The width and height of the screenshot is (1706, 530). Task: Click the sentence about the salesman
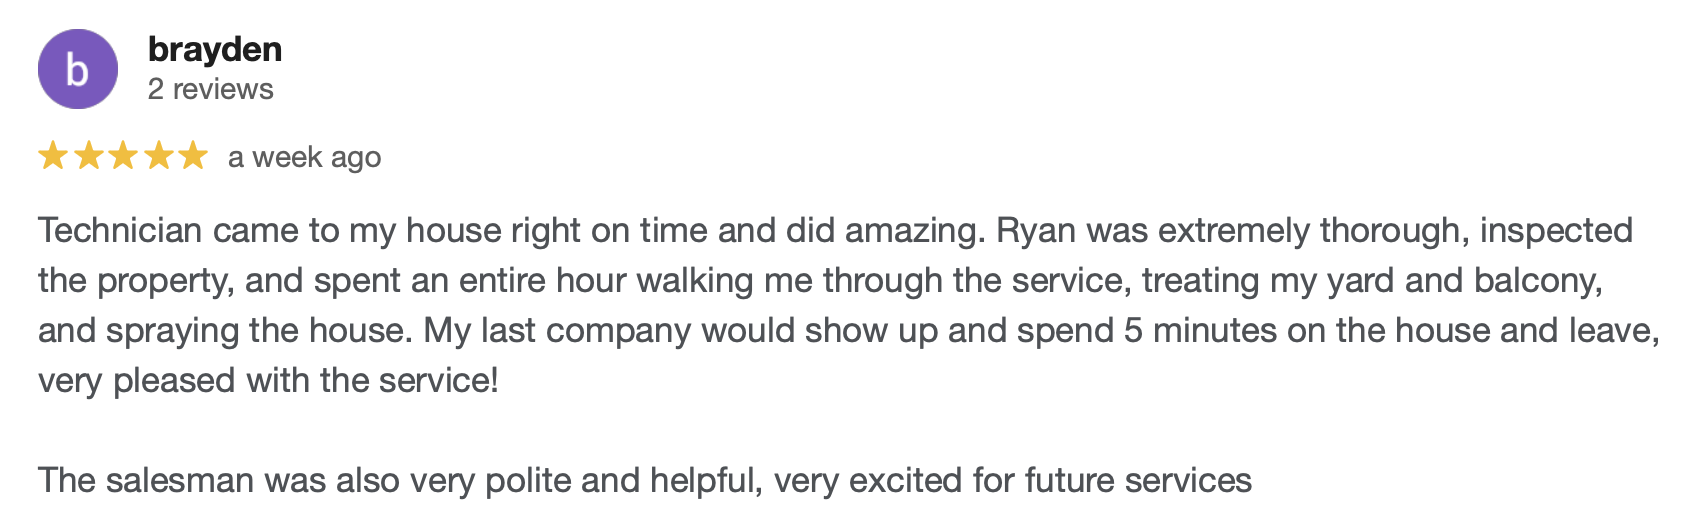click(645, 481)
